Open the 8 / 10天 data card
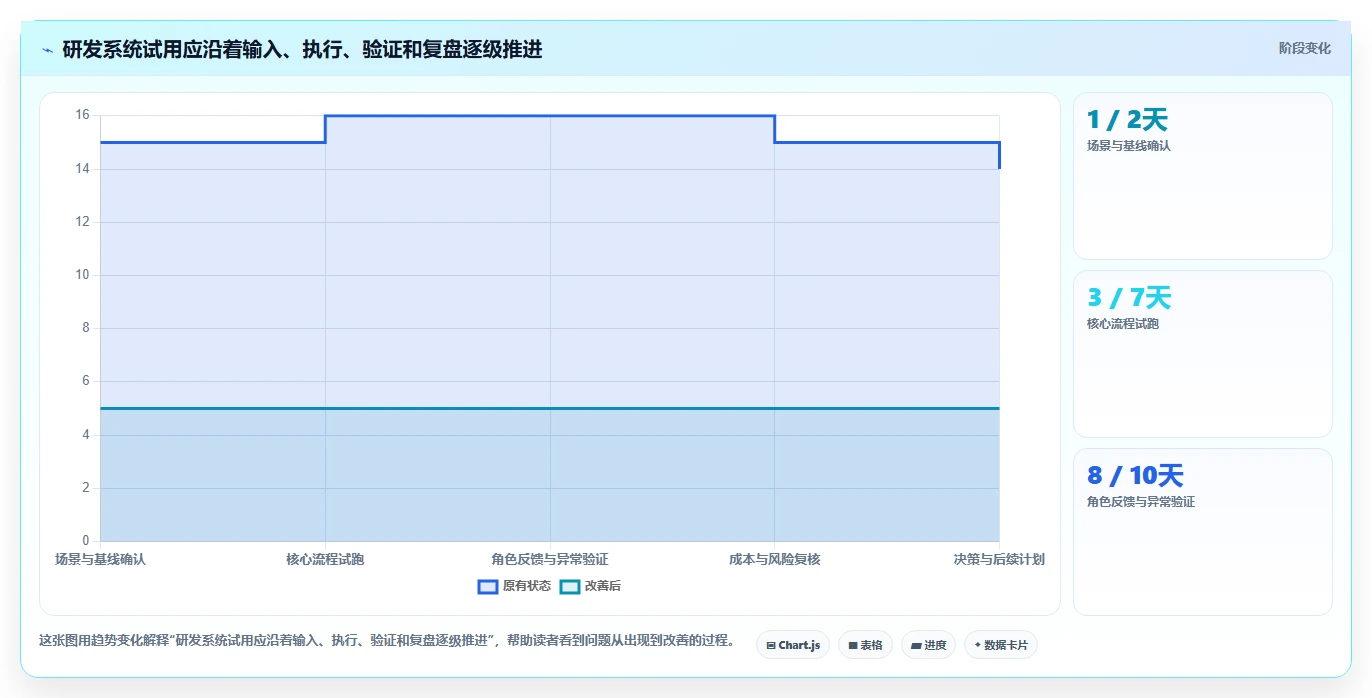The image size is (1372, 698). click(x=1202, y=532)
